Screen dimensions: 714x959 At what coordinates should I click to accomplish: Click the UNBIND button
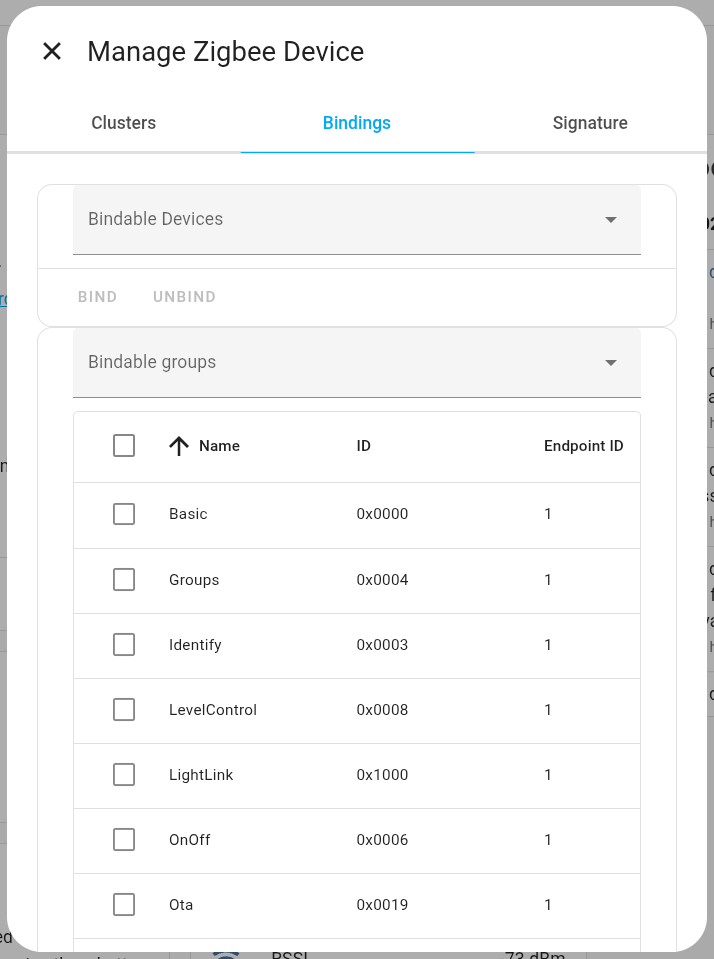tap(184, 297)
